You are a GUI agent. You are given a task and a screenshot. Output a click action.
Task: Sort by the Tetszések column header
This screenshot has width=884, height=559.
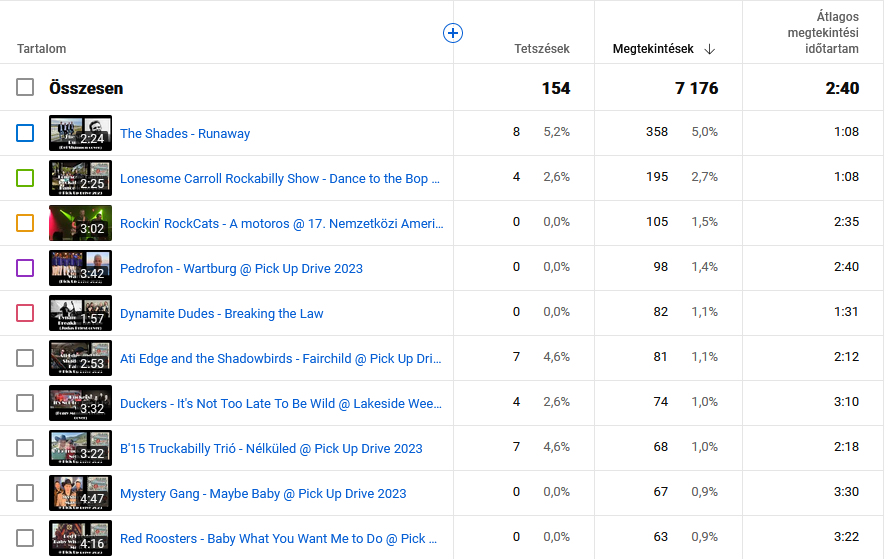point(541,49)
